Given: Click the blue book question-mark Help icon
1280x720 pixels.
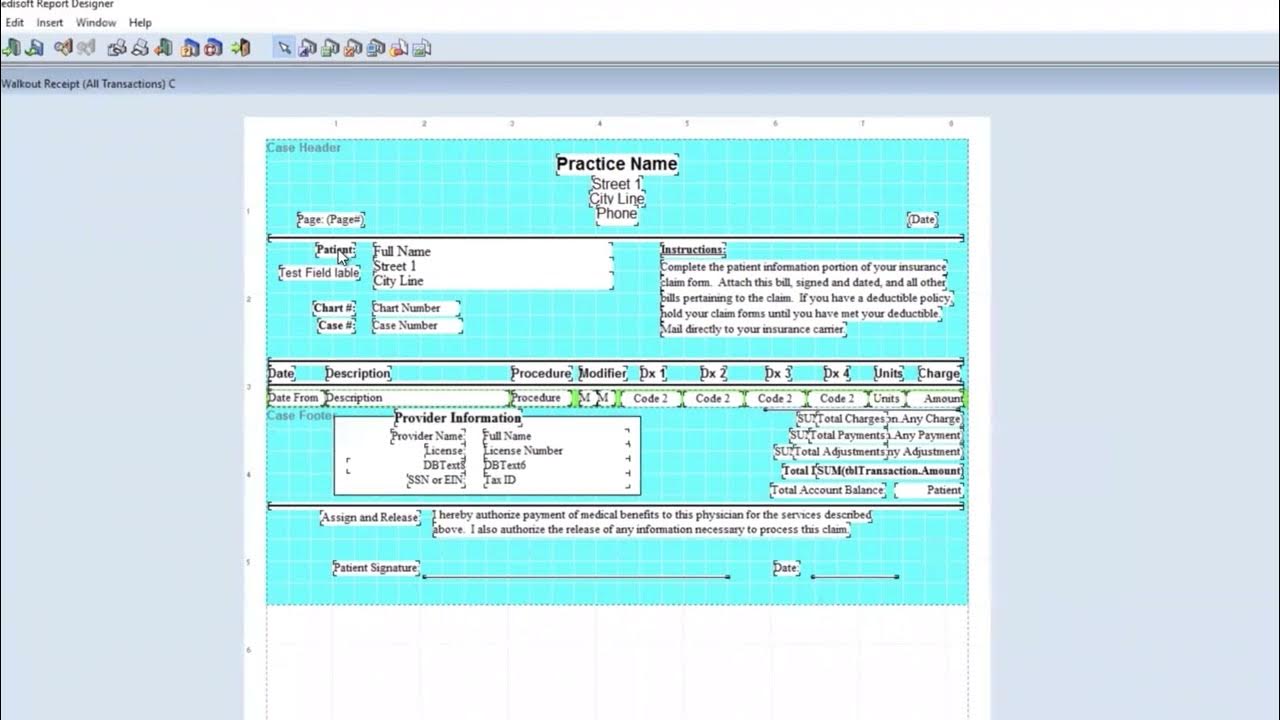Looking at the screenshot, I should (191, 47).
